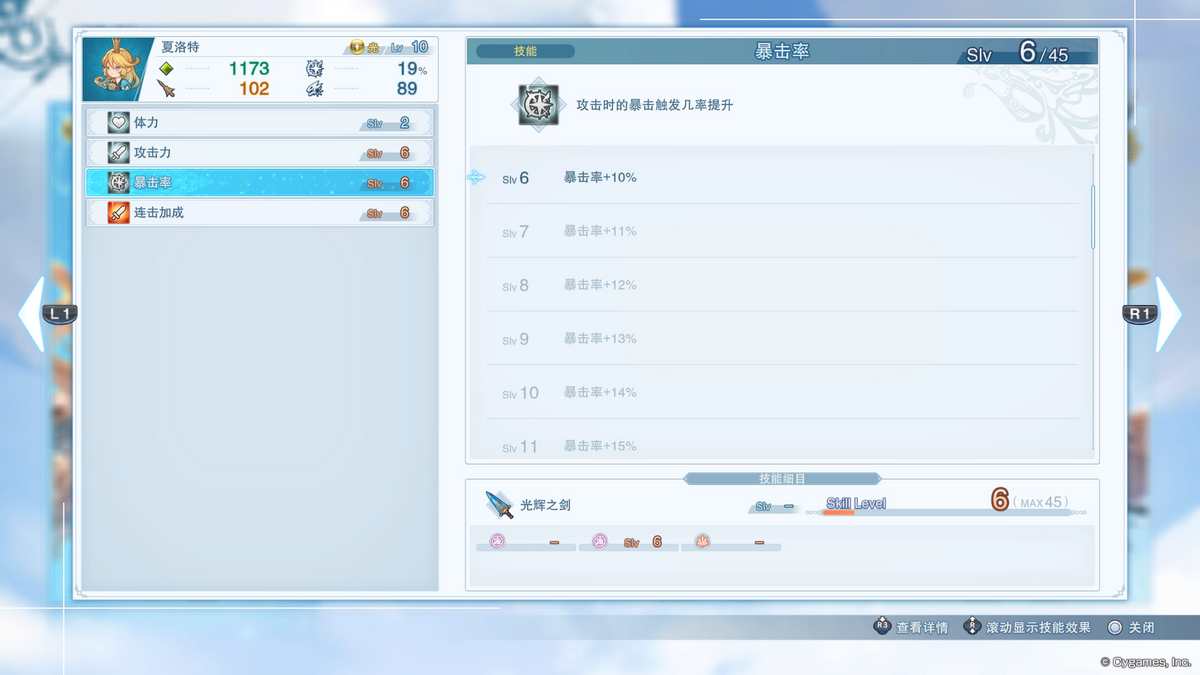The height and width of the screenshot is (675, 1200).
Task: Click the light element icon beside Lv 10
Action: click(x=357, y=47)
